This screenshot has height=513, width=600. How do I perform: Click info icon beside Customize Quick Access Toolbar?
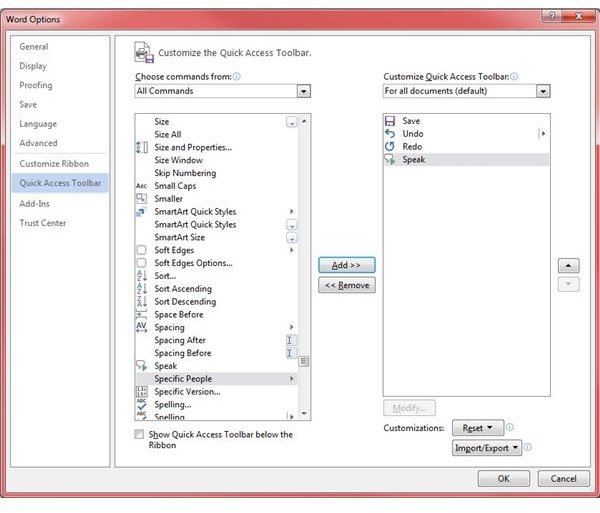514,77
